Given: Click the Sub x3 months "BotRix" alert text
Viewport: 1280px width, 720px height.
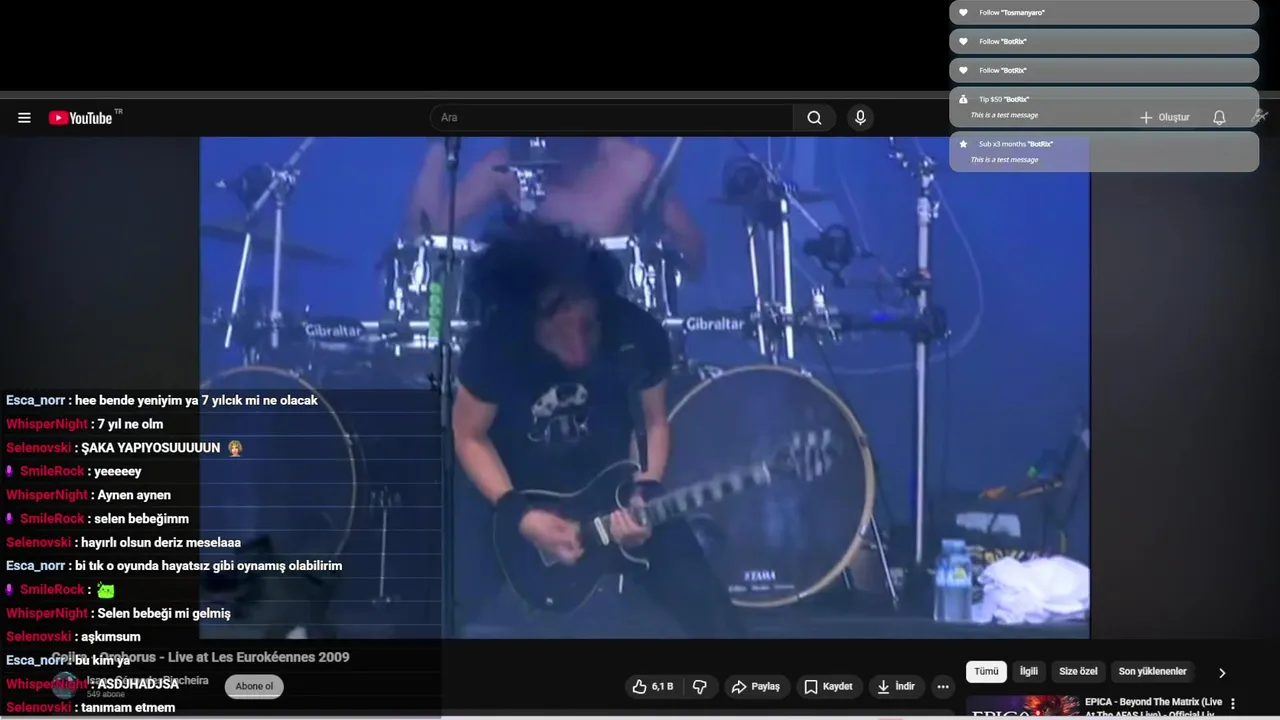Looking at the screenshot, I should click(1016, 143).
